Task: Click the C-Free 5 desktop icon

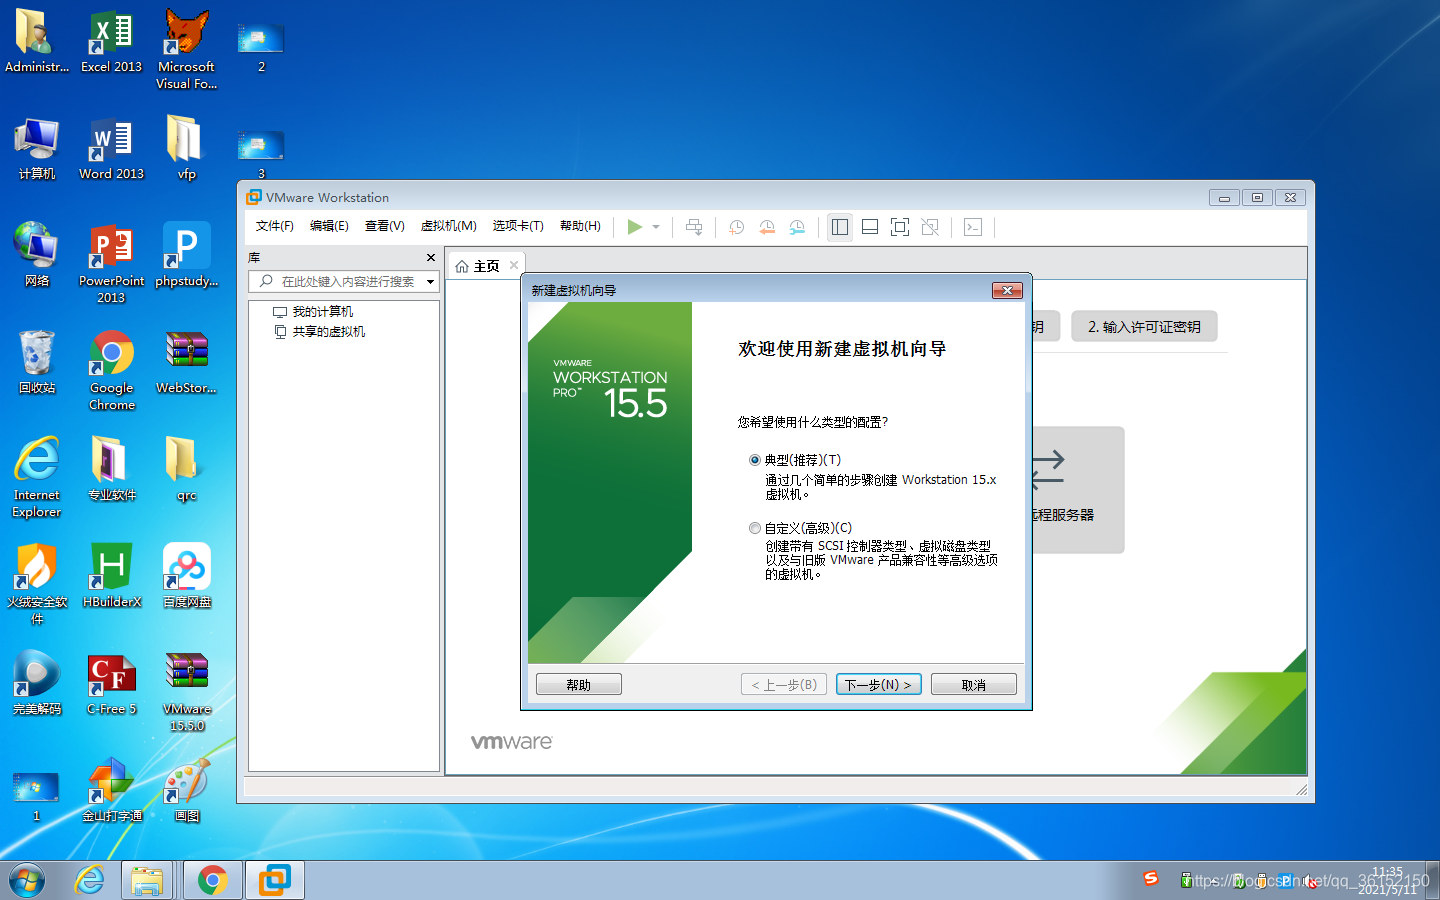Action: tap(111, 684)
